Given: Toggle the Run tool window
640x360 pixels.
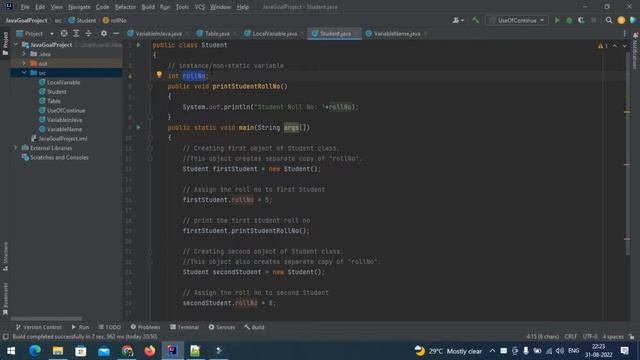Looking at the screenshot, I should [x=80, y=327].
